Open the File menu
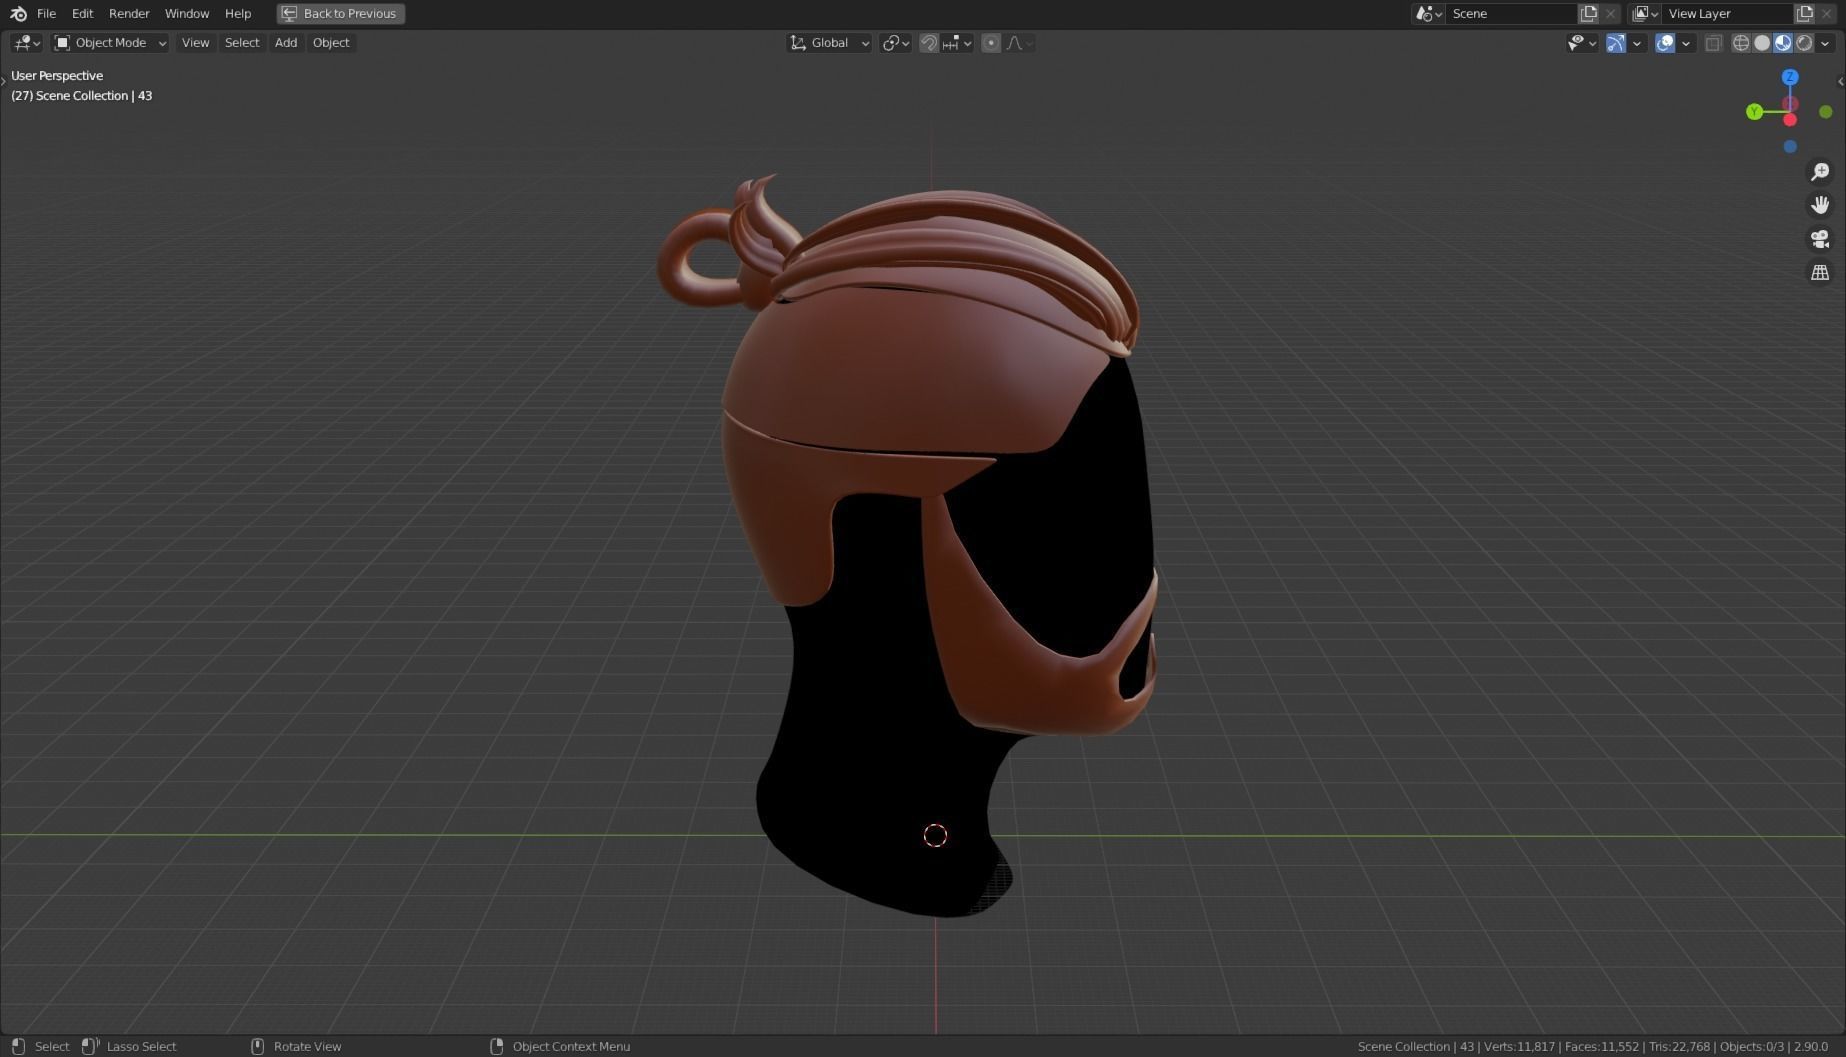Image resolution: width=1846 pixels, height=1057 pixels. pos(46,14)
